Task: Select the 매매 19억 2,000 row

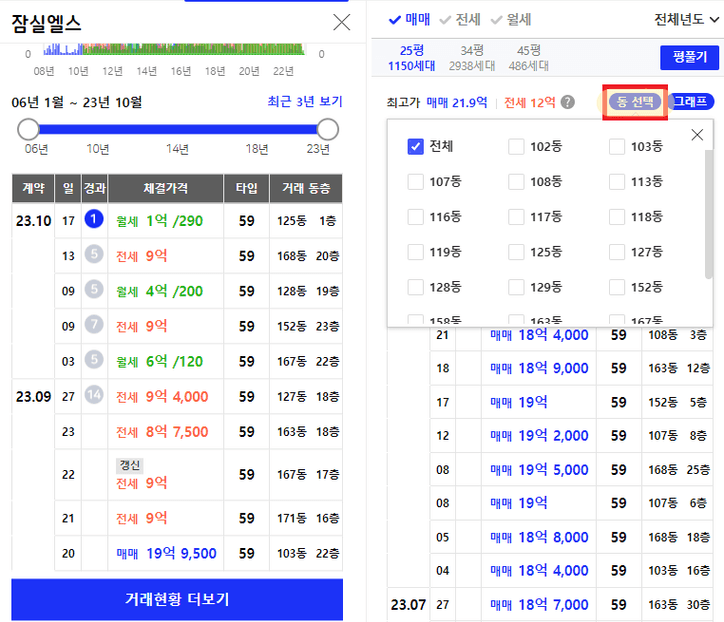Action: coord(572,435)
